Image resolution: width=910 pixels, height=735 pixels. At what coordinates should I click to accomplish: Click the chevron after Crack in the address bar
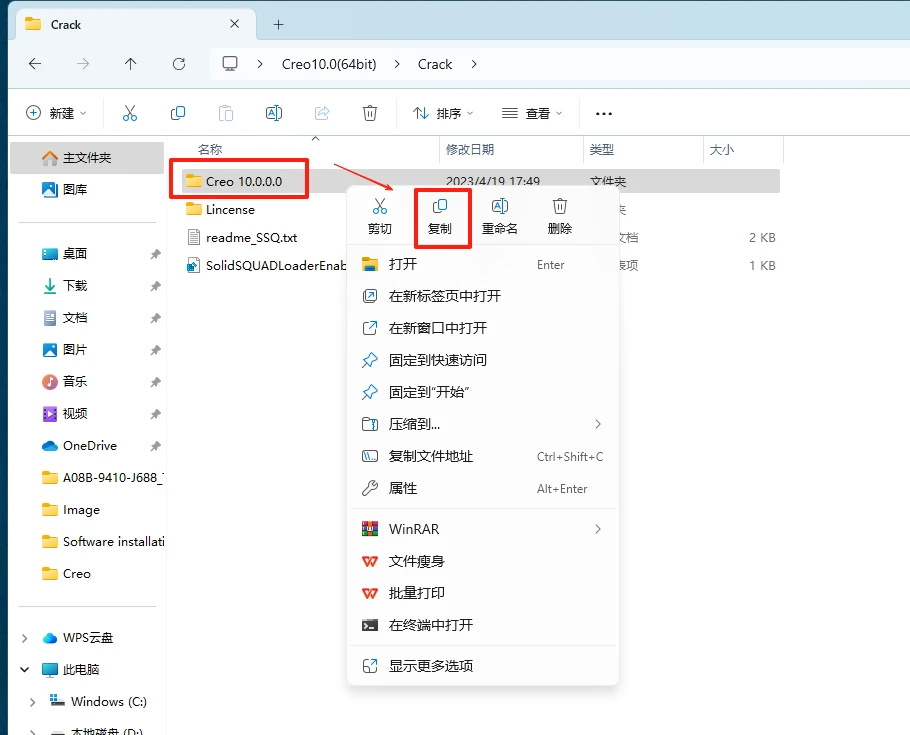pyautogui.click(x=474, y=64)
